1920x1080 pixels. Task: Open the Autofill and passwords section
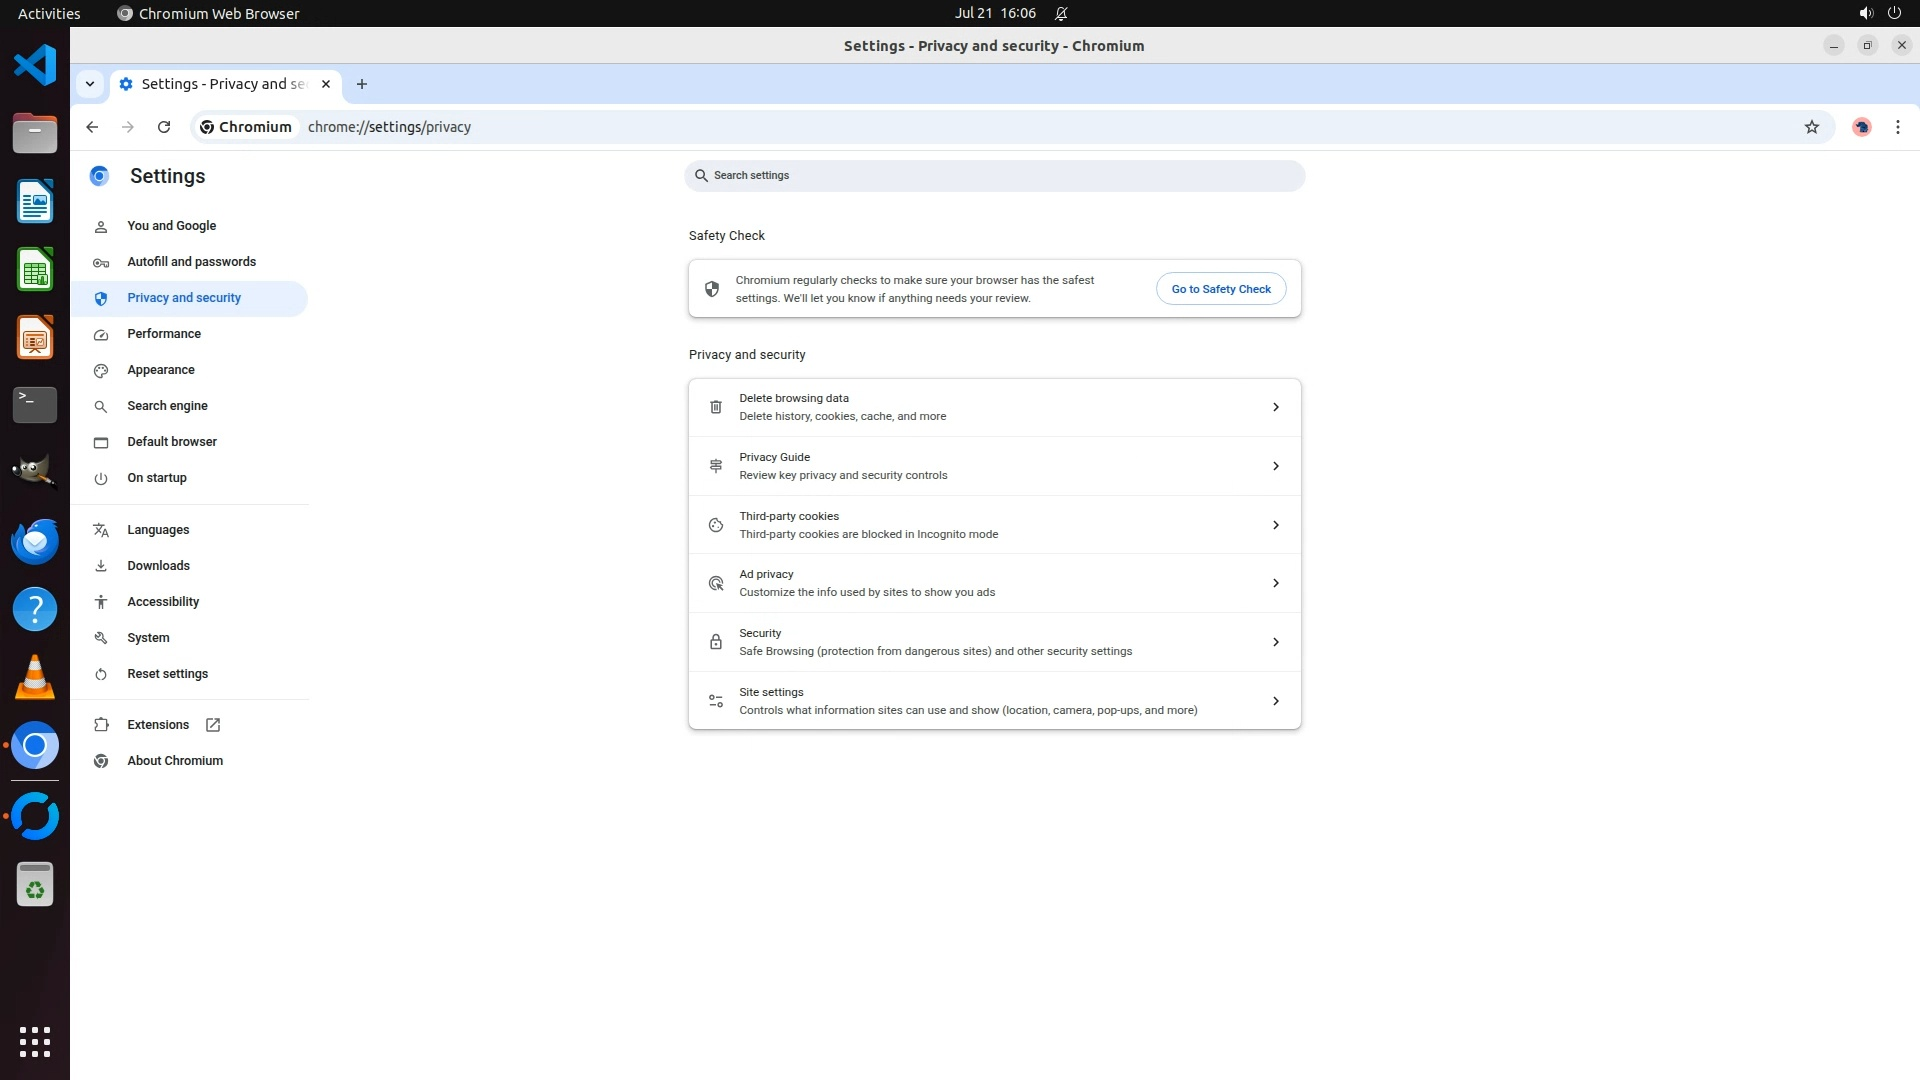(191, 262)
